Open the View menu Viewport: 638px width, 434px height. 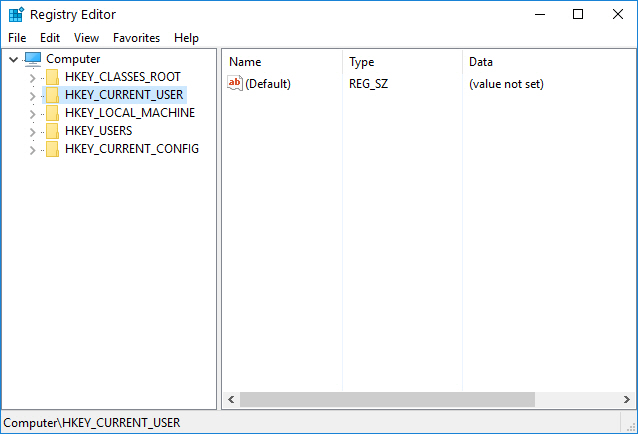click(86, 38)
